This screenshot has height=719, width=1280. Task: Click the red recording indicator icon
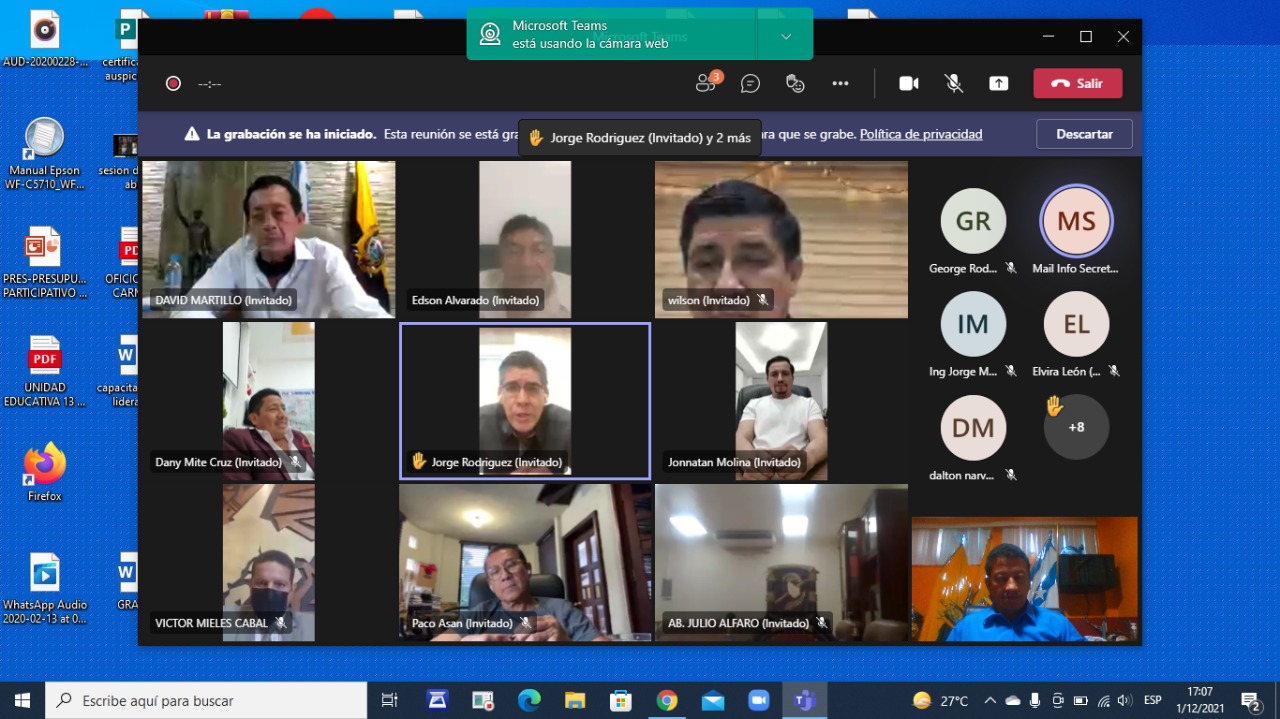[173, 84]
